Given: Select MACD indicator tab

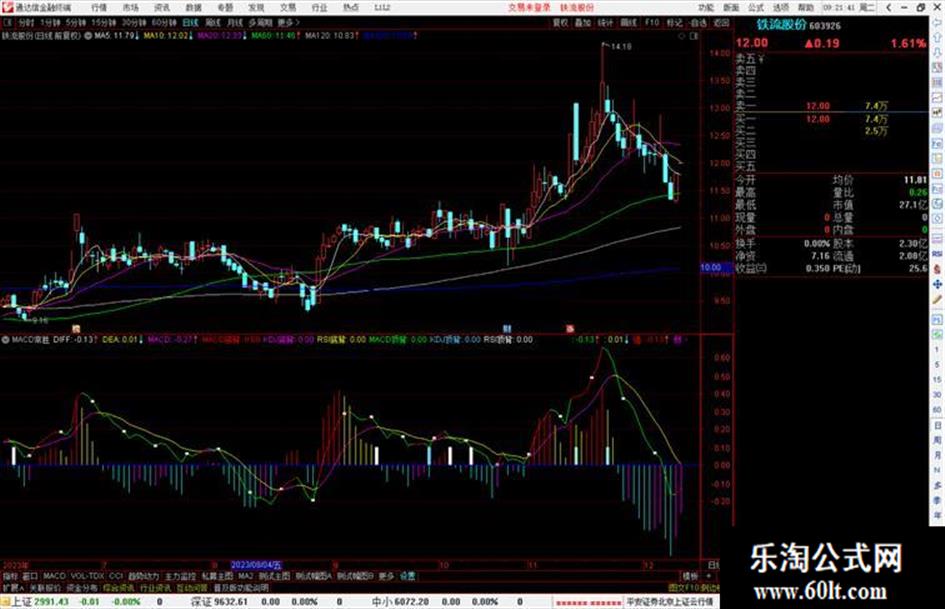Looking at the screenshot, I should [54, 576].
